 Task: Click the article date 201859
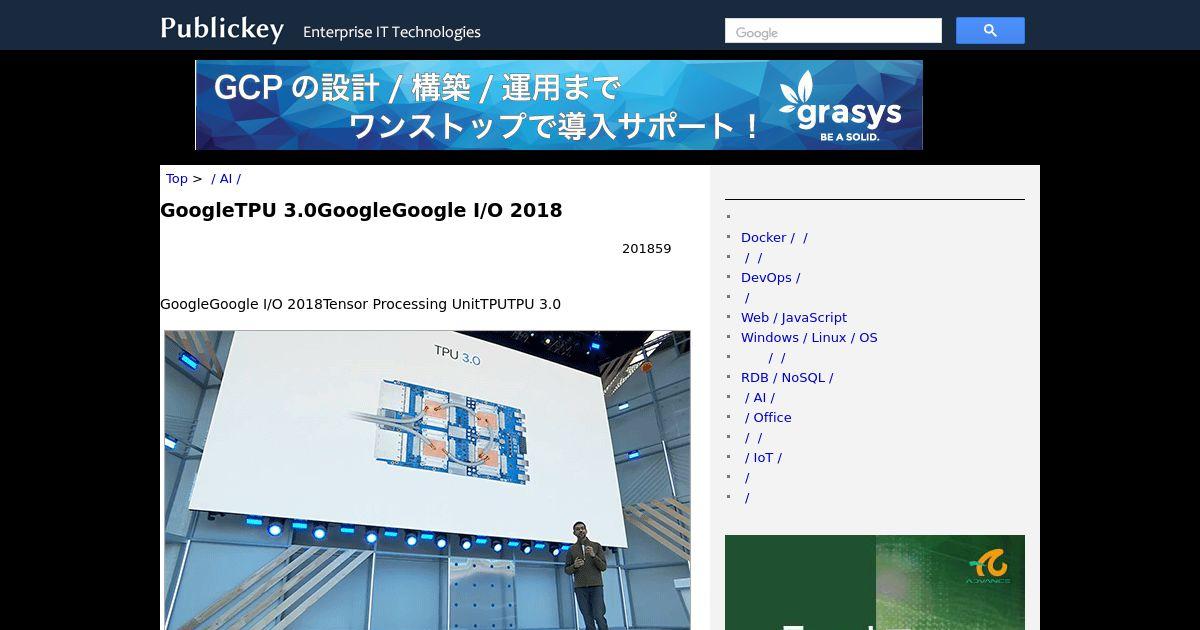coord(646,249)
